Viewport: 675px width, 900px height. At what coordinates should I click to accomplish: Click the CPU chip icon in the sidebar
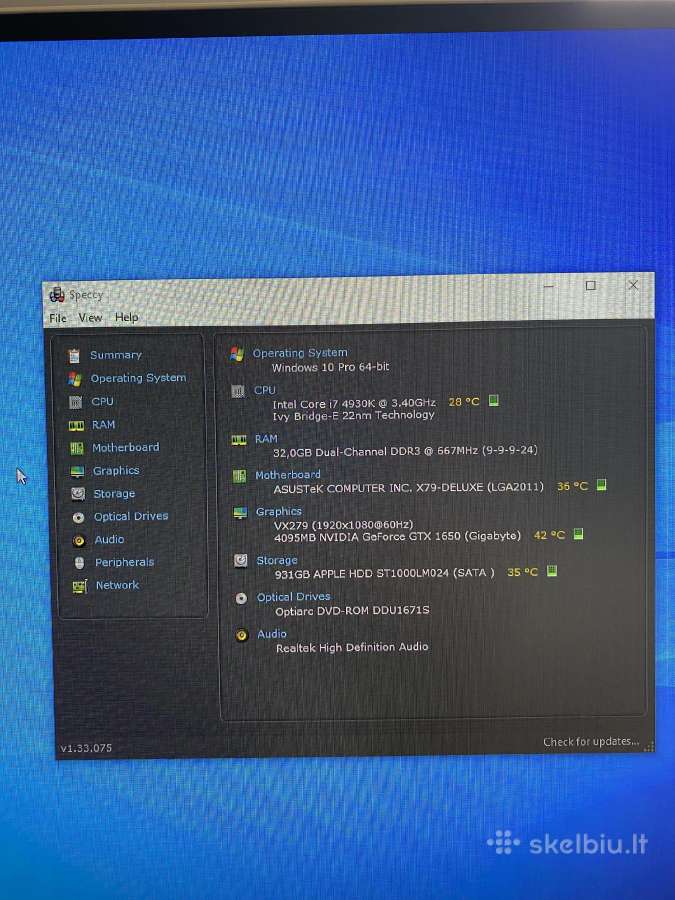coord(75,402)
